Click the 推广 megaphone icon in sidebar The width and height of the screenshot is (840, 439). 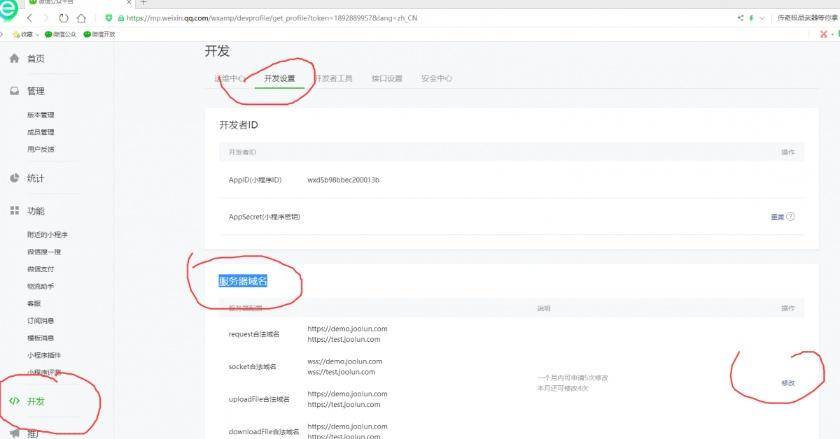point(14,433)
